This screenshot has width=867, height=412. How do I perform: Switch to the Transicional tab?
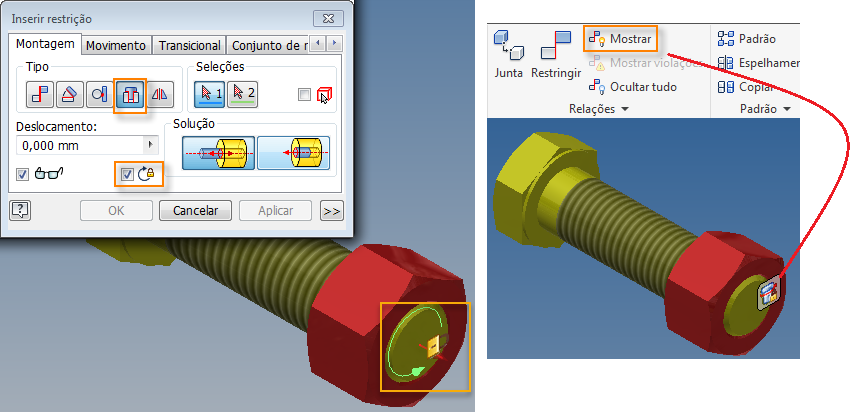pyautogui.click(x=190, y=45)
